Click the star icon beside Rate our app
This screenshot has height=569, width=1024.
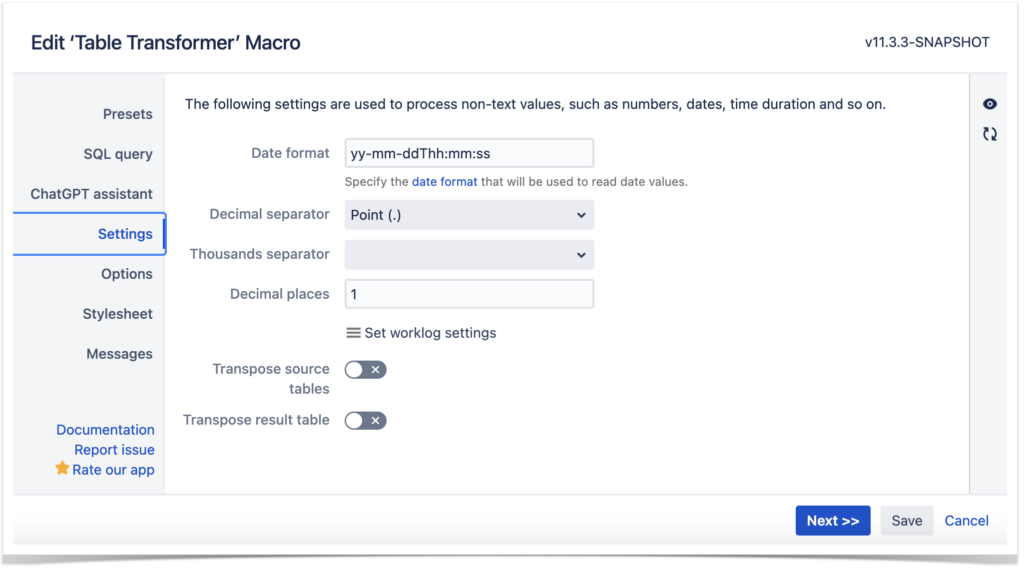pyautogui.click(x=62, y=468)
